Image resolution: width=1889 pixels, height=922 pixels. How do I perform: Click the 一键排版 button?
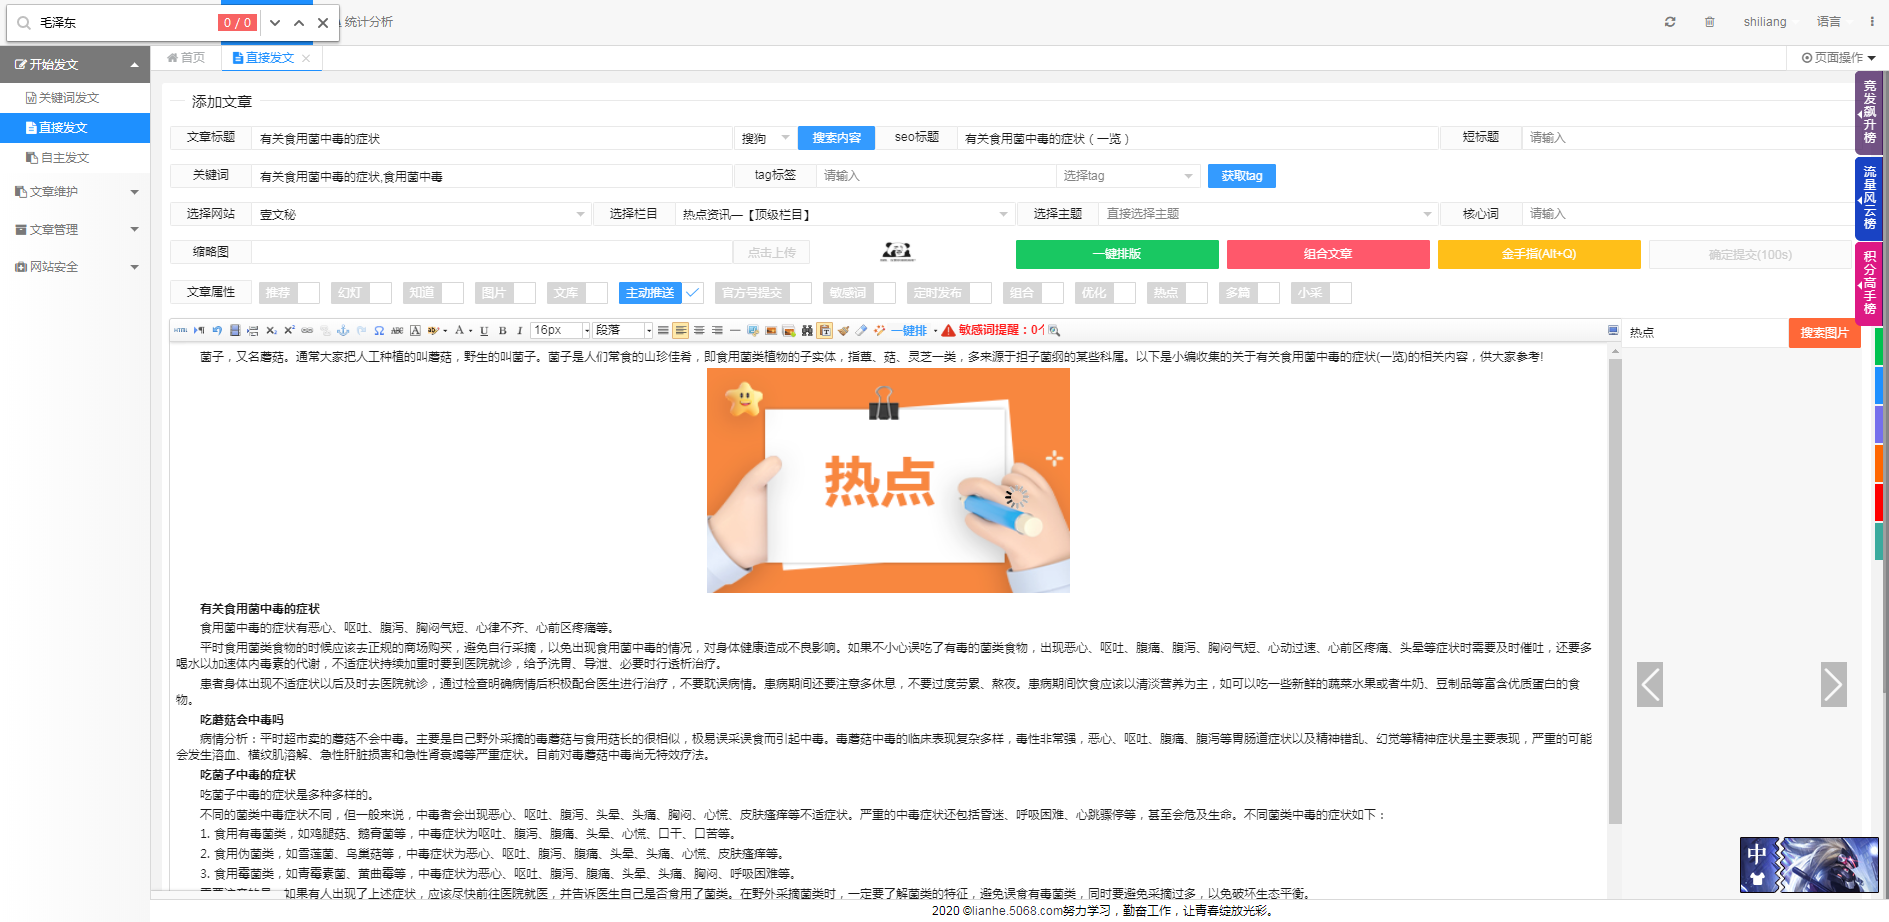tap(1117, 254)
